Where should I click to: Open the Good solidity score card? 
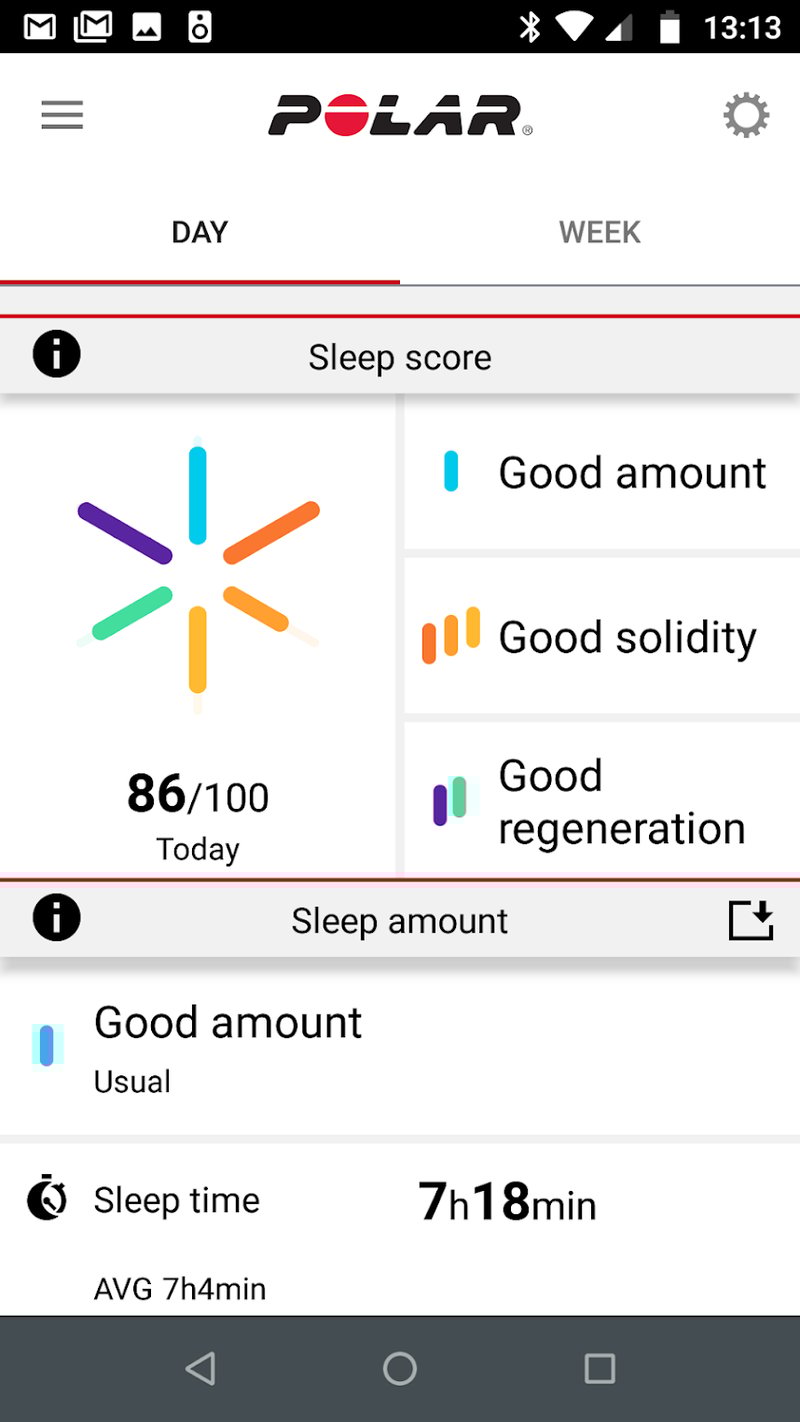click(x=602, y=636)
